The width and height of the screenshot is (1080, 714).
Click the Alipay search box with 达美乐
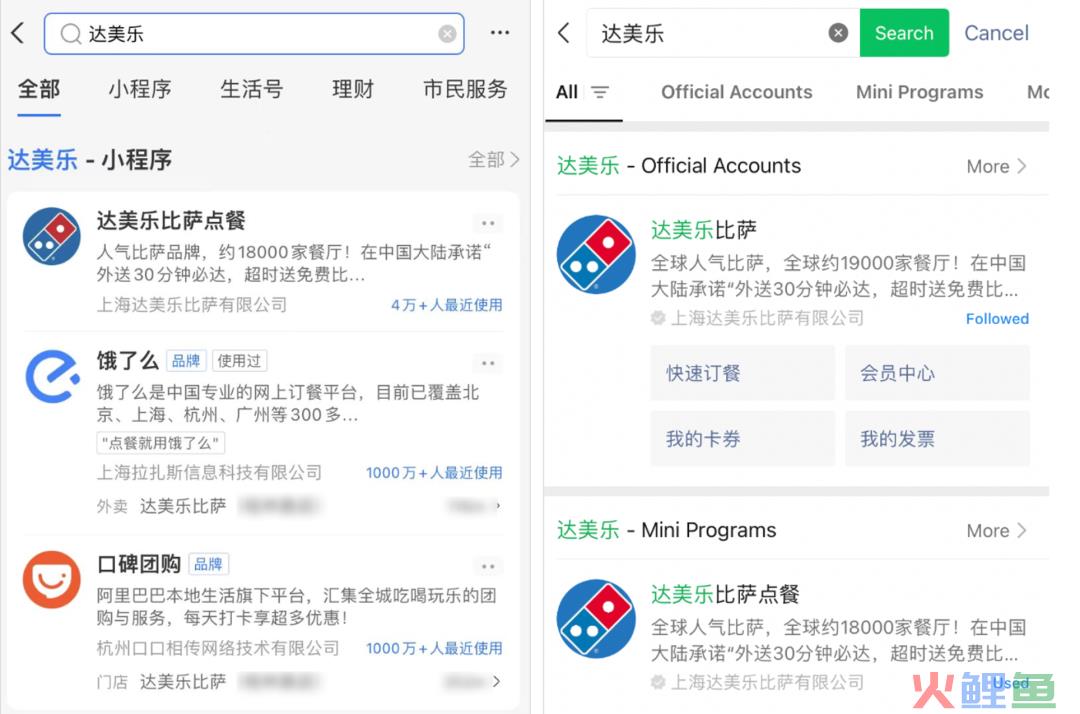click(254, 33)
